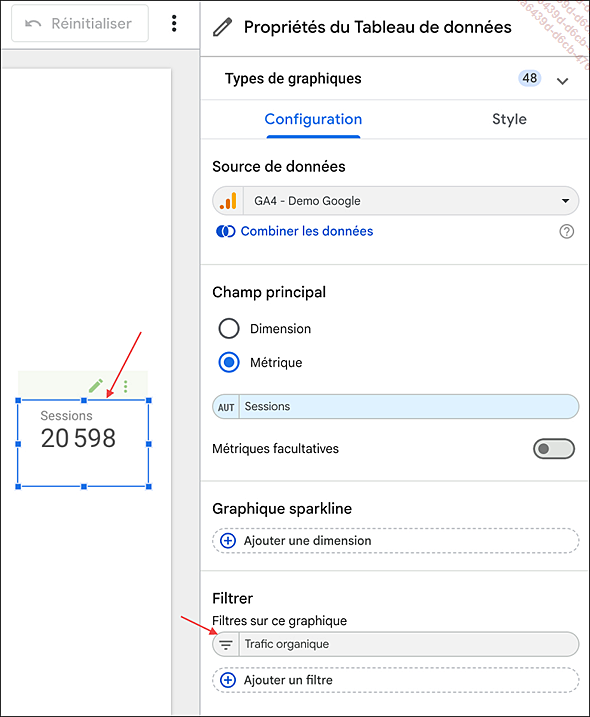Click the green edit pencil above the Sessions scorecard
The height and width of the screenshot is (717, 590).
pyautogui.click(x=96, y=386)
